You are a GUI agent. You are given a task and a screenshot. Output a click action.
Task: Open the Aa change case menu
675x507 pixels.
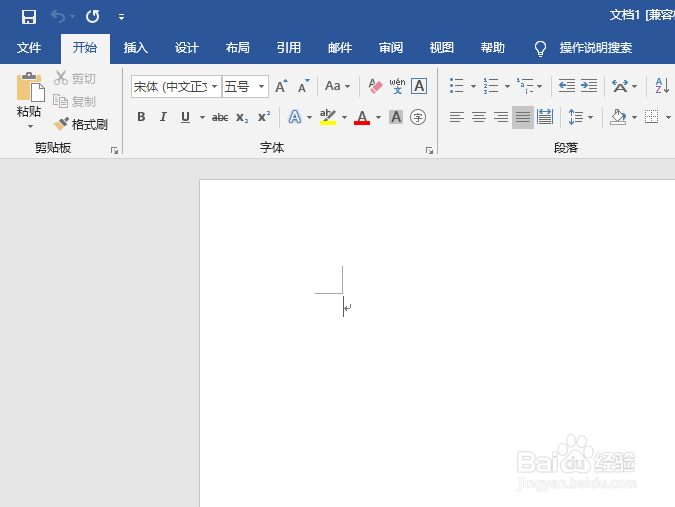click(337, 86)
